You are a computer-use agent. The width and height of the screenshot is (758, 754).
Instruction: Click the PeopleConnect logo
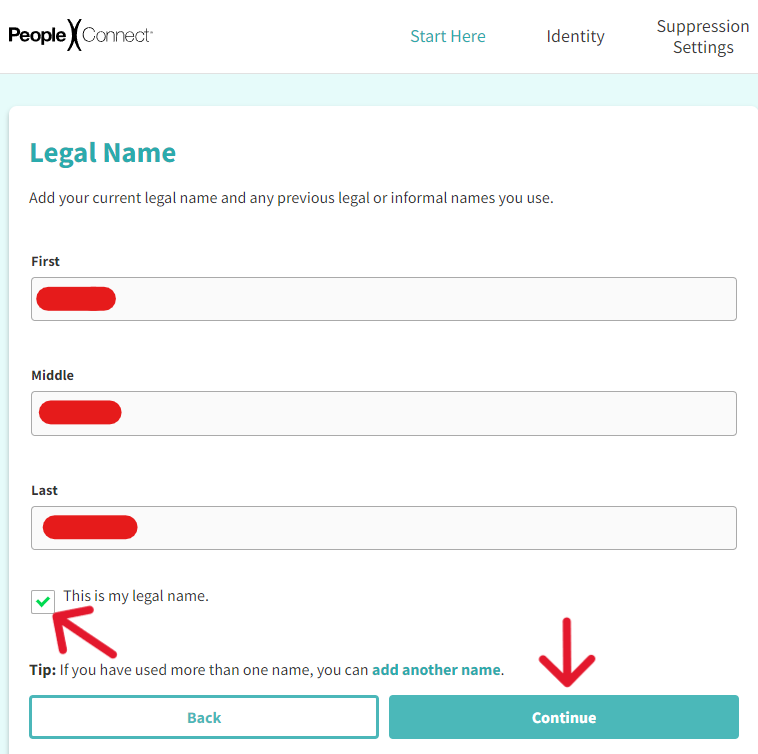[x=81, y=35]
